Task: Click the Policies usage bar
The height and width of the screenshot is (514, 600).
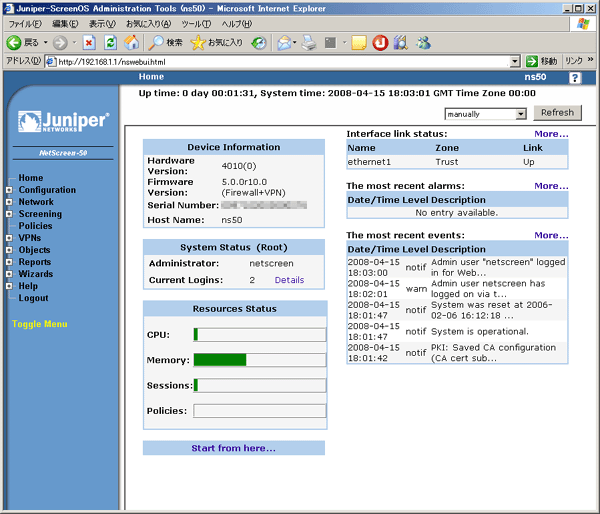Action: coord(260,411)
